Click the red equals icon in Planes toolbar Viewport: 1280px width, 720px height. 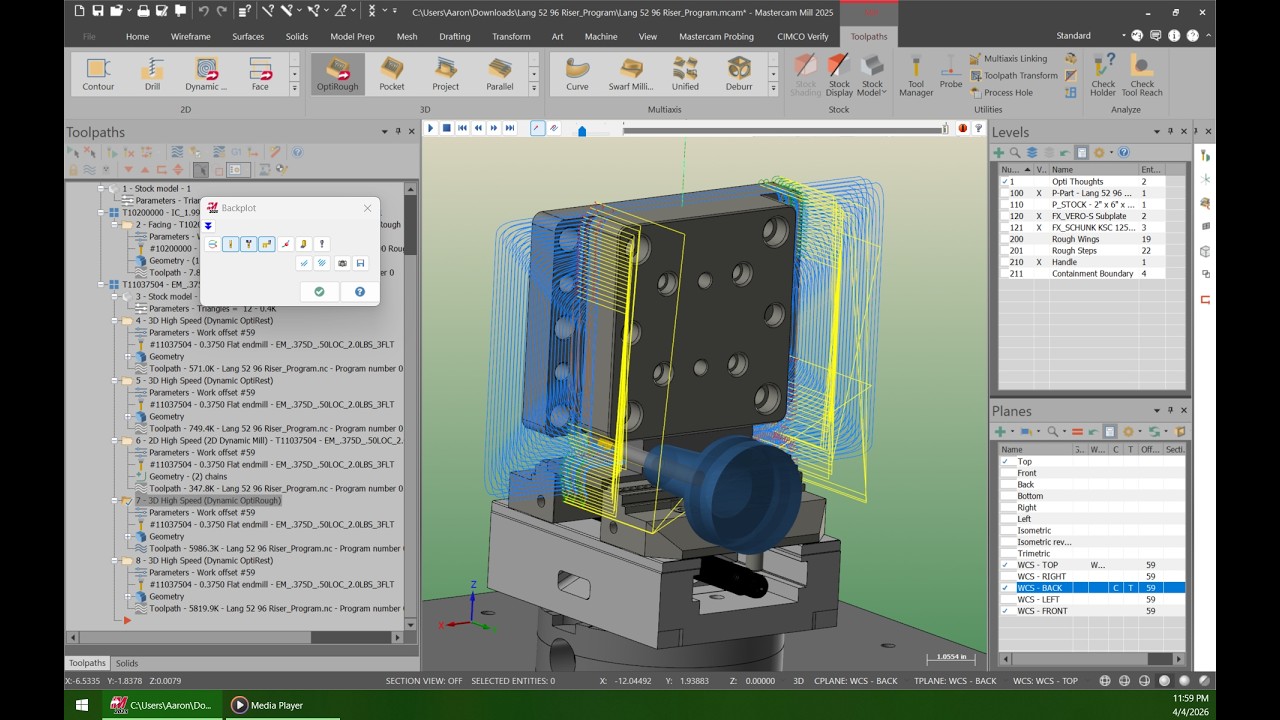click(x=1077, y=432)
